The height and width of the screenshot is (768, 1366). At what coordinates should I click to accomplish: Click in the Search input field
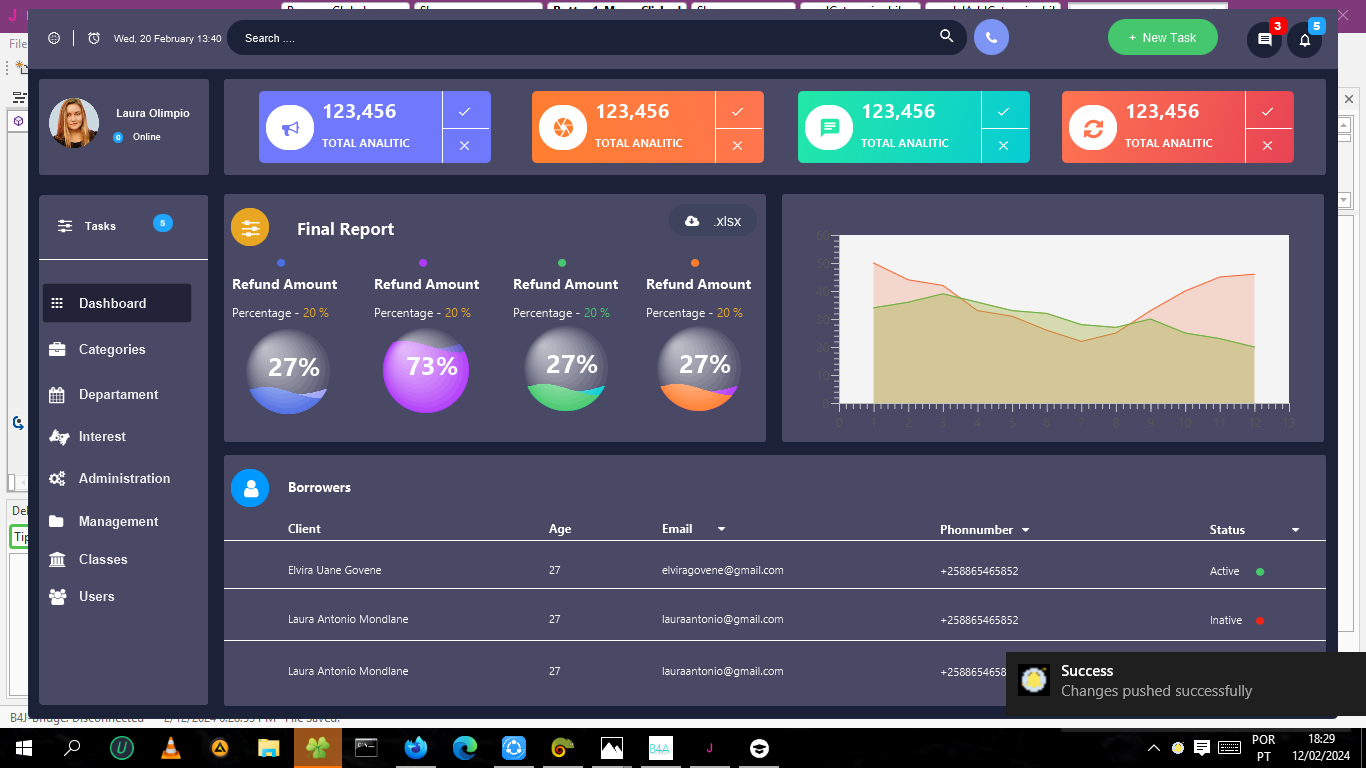[x=597, y=38]
